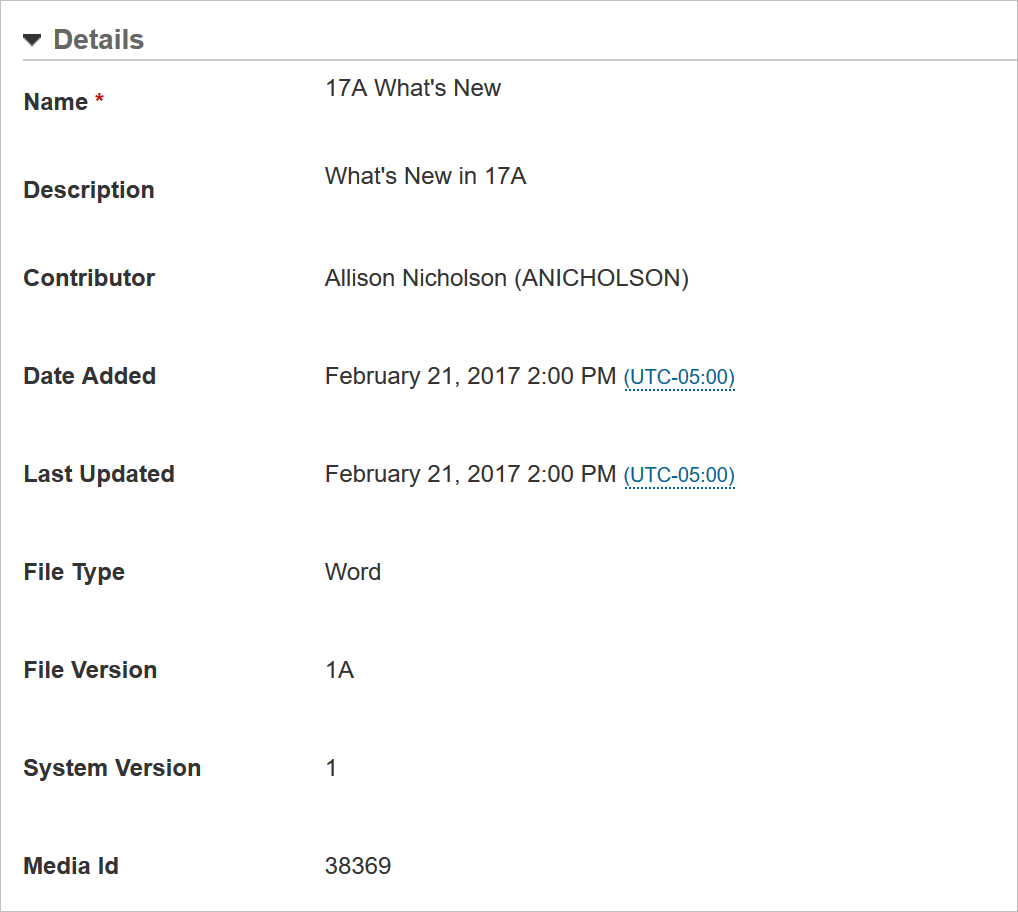The width and height of the screenshot is (1018, 912).
Task: Click the File Type value Word
Action: pyautogui.click(x=352, y=573)
